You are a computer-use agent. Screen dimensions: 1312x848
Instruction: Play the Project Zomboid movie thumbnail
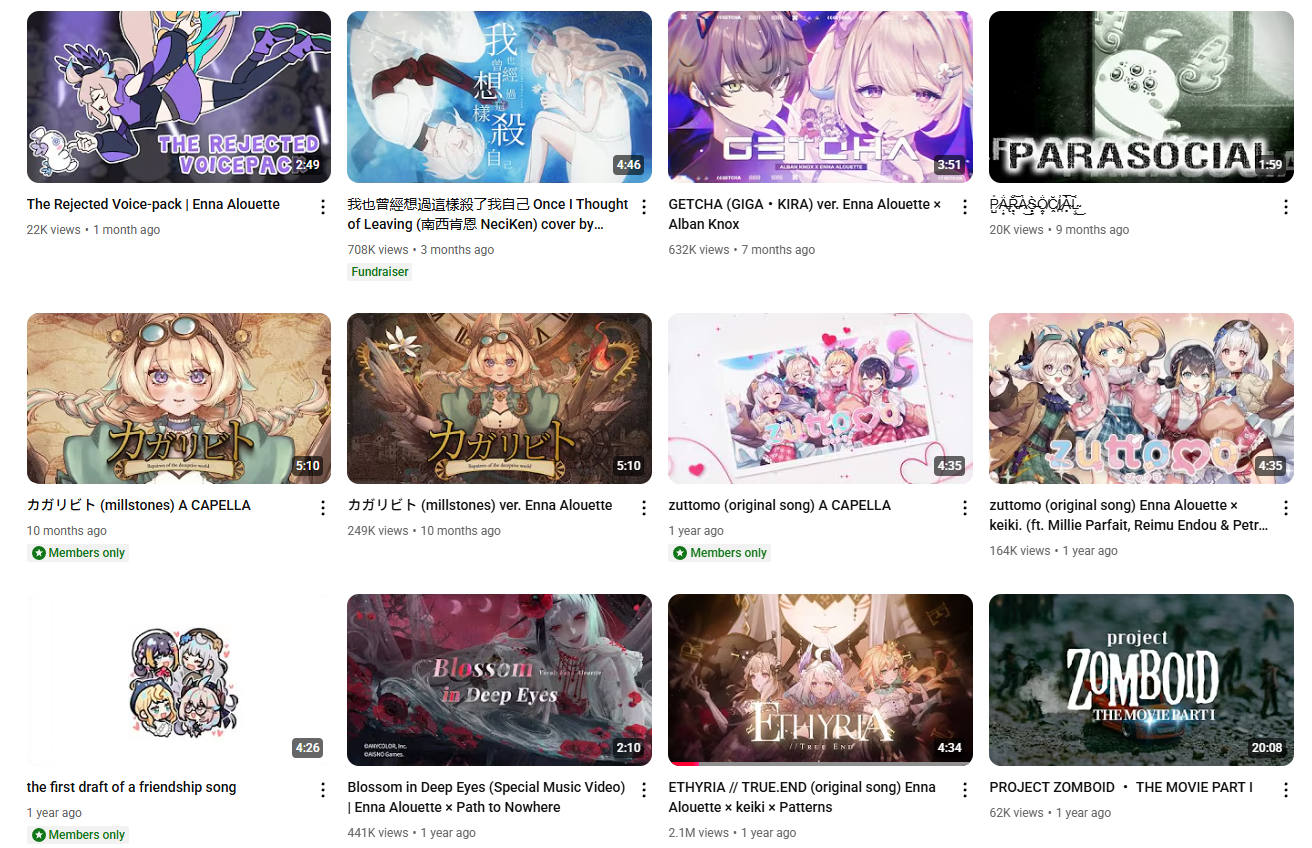coord(1141,680)
